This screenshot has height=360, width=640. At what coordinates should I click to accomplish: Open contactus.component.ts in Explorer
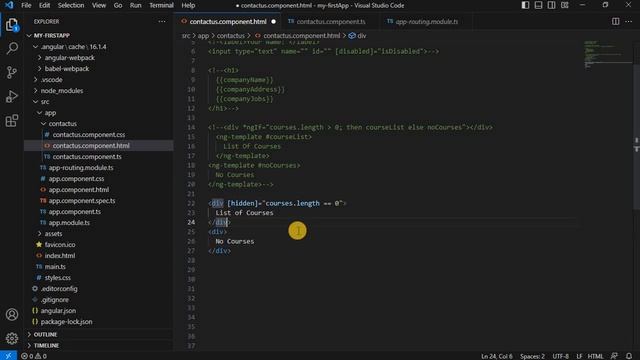click(x=87, y=157)
